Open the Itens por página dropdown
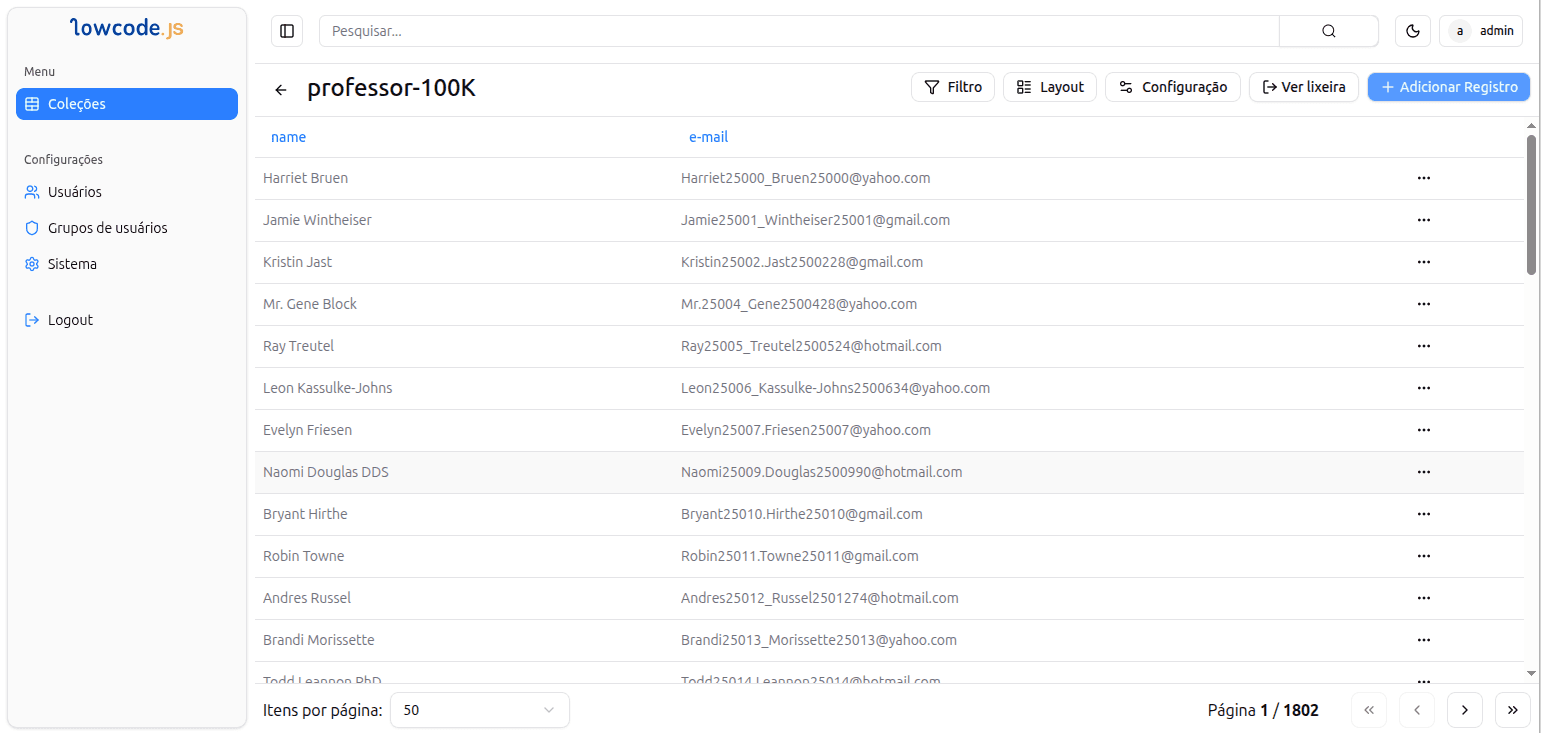Viewport: 1541px width, 733px height. [479, 710]
